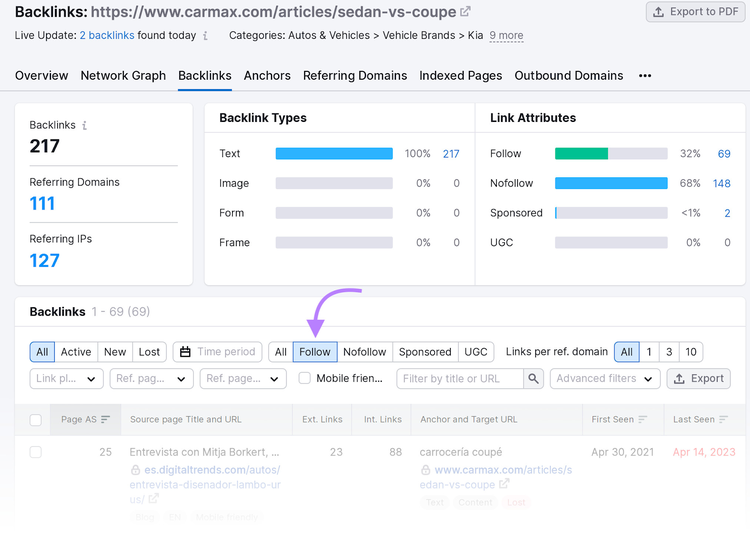This screenshot has width=750, height=537.
Task: Select checkbox for Entrevista con Mitja Borkert row
Action: (x=35, y=452)
